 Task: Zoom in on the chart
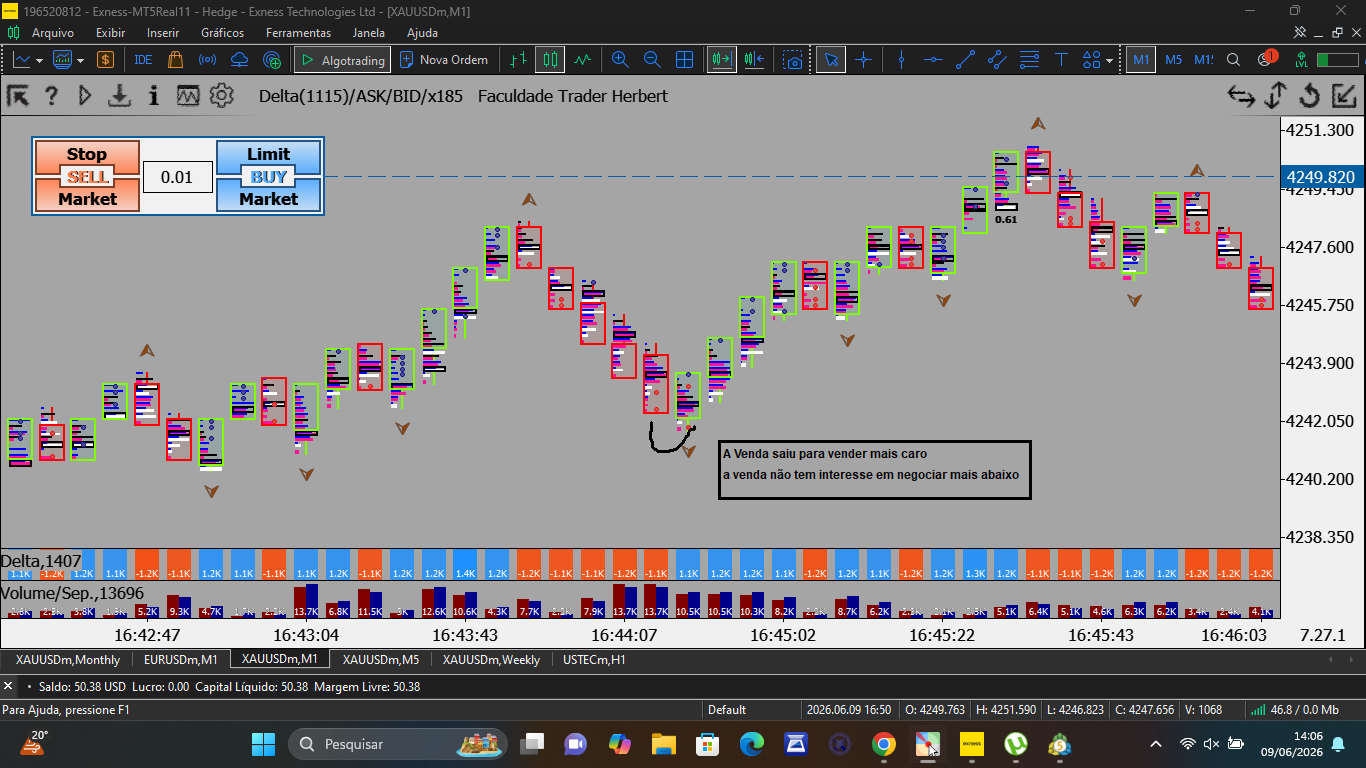620,60
